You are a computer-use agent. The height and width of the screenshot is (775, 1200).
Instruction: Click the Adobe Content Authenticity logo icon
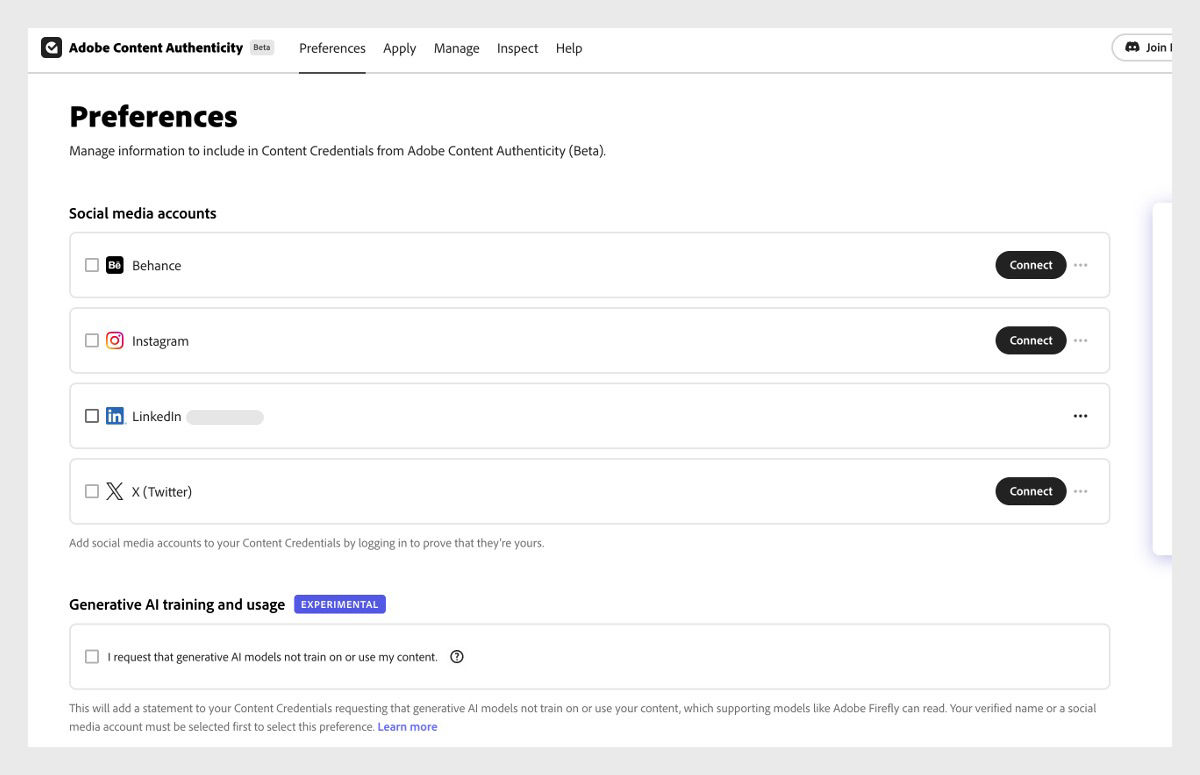[51, 47]
